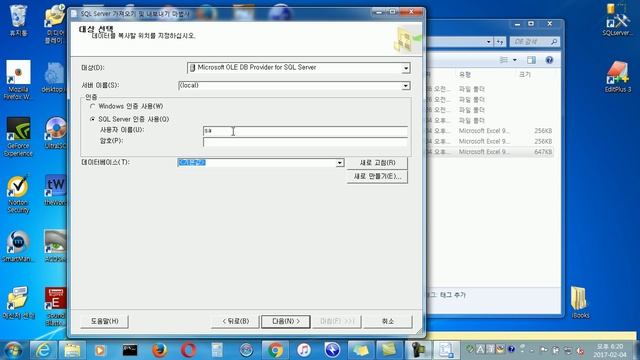This screenshot has height=360, width=640.
Task: Open the SmartMan desktop shortcut
Action: [18, 247]
